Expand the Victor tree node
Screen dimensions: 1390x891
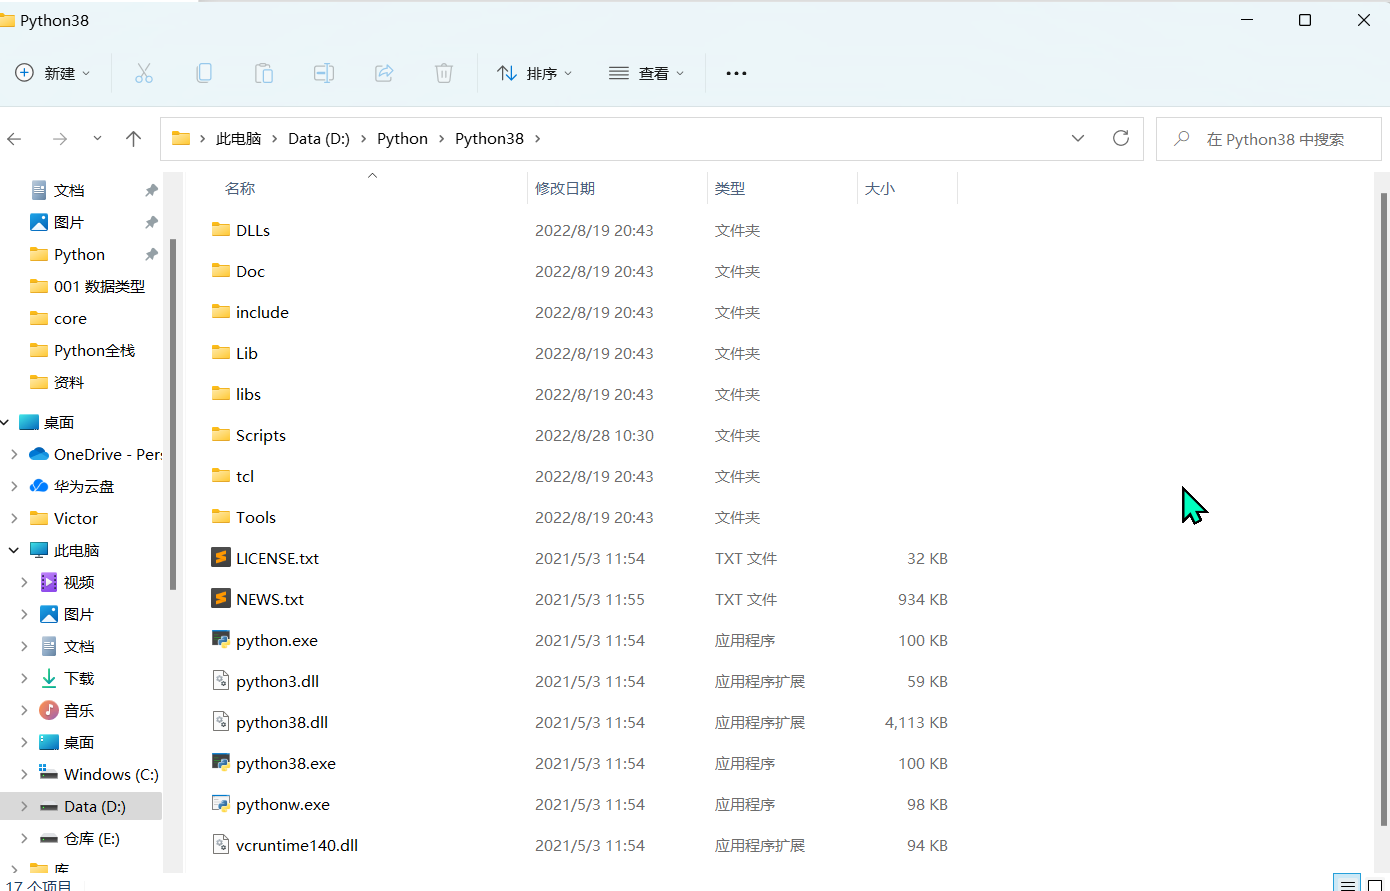(x=14, y=518)
